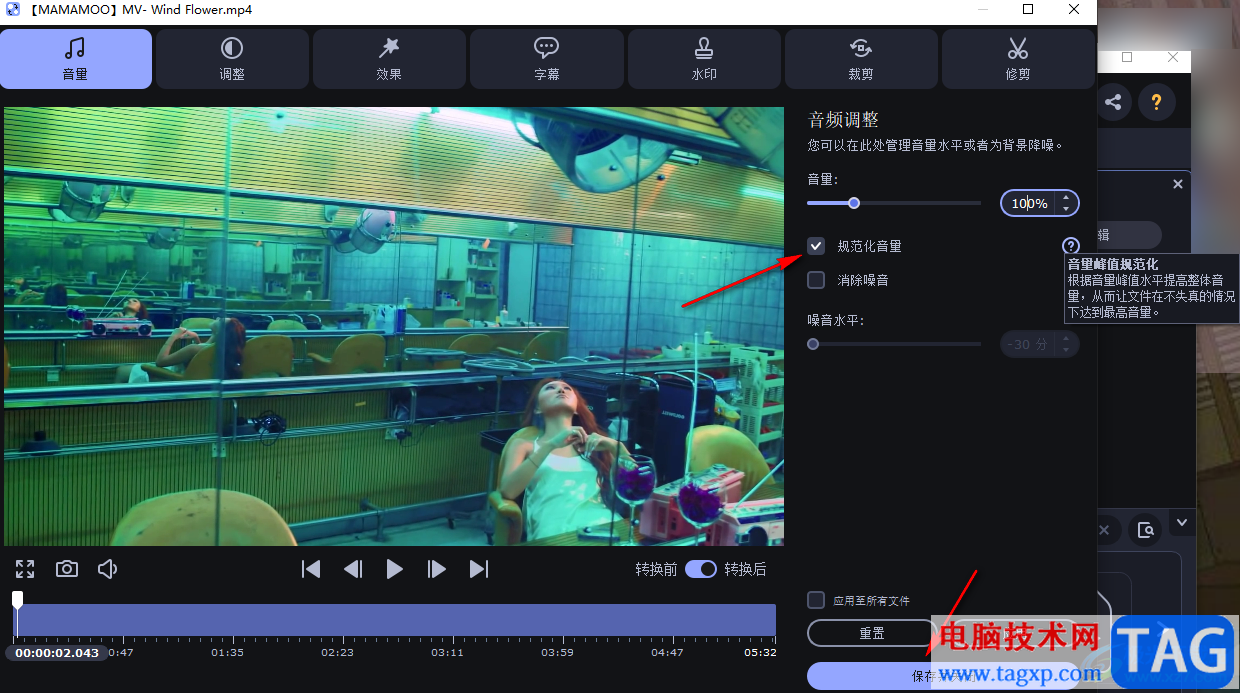1240x693 pixels.
Task: Click the 转换后 label text
Action: (x=745, y=569)
